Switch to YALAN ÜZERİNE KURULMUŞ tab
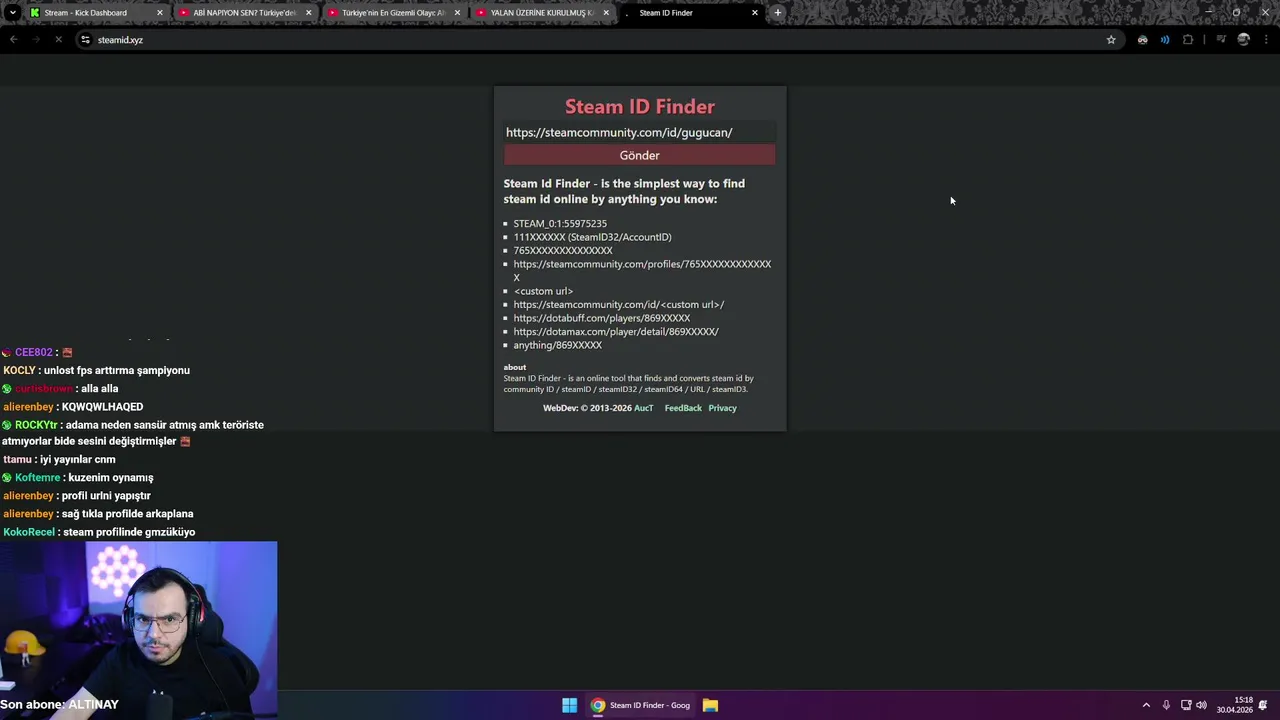This screenshot has width=1280, height=720. 542,13
